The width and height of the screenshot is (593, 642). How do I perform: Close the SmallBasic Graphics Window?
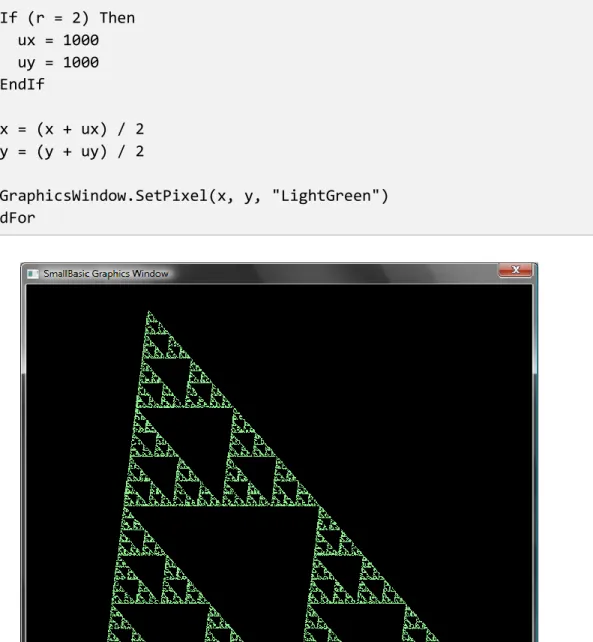tap(515, 270)
